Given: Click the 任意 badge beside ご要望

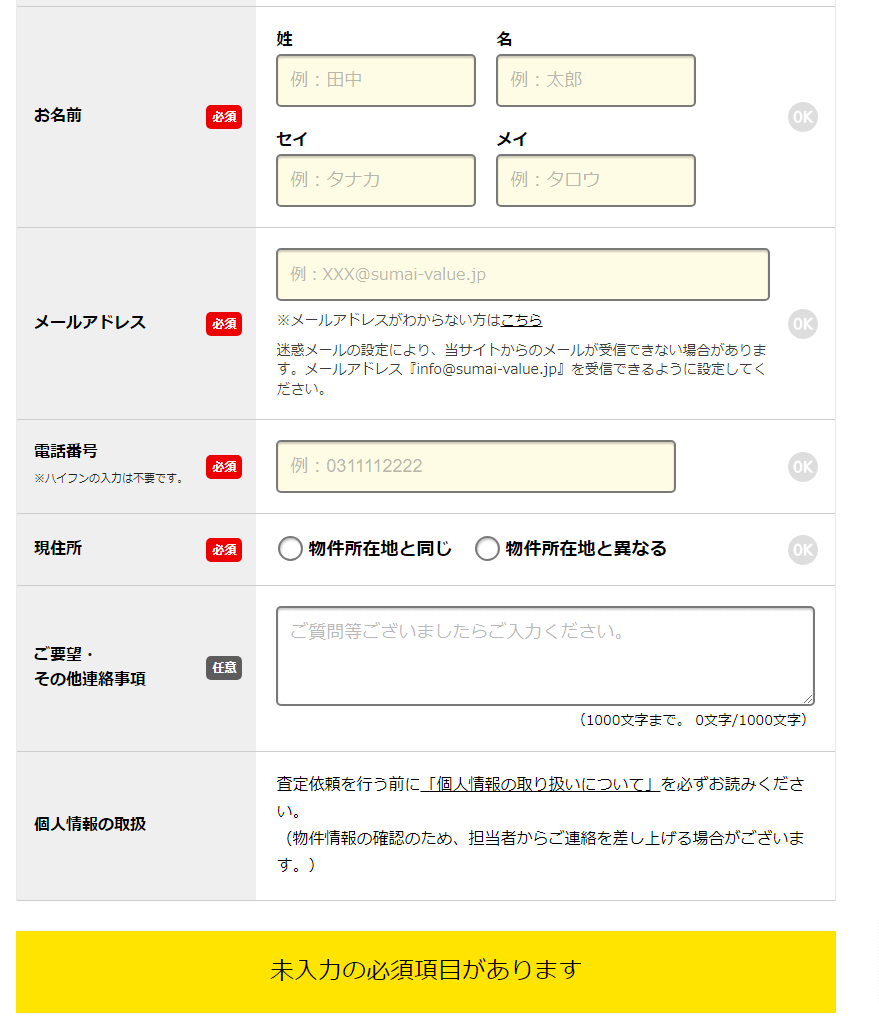Looking at the screenshot, I should [224, 668].
